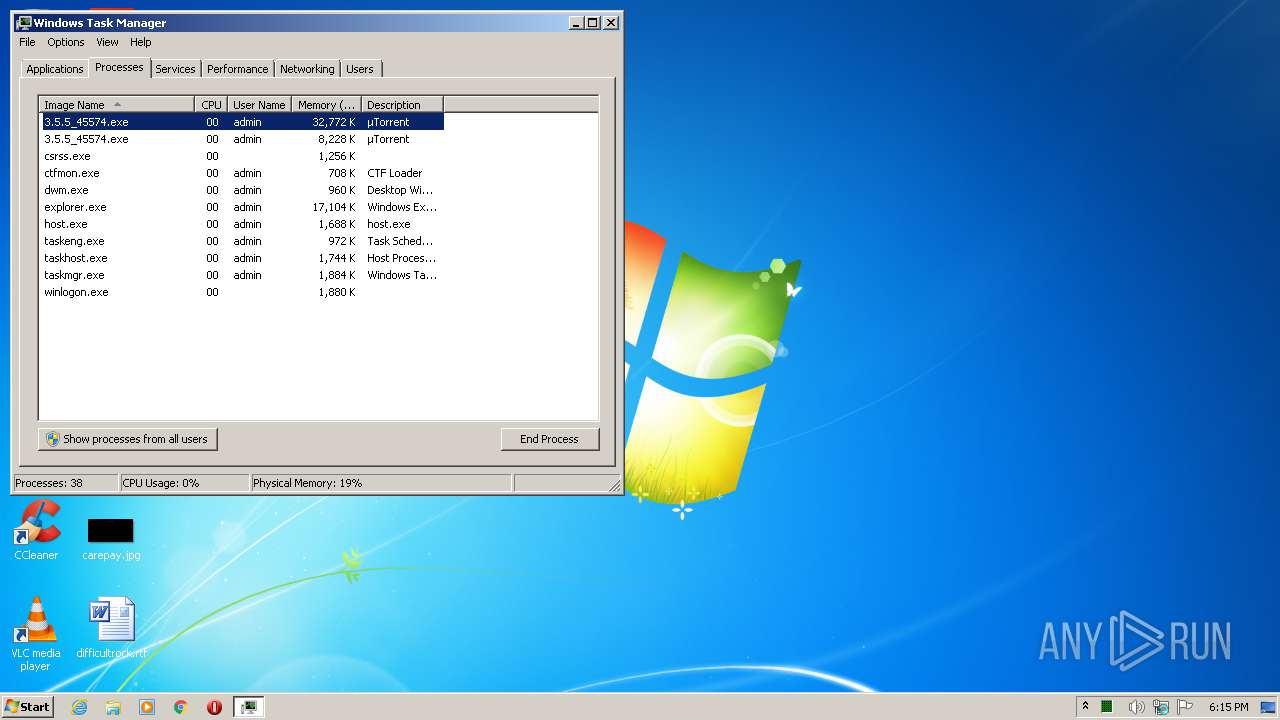Select 3.5.5_45574.exe row using 8,228 K
Image resolution: width=1280 pixels, height=720 pixels.
(x=241, y=139)
